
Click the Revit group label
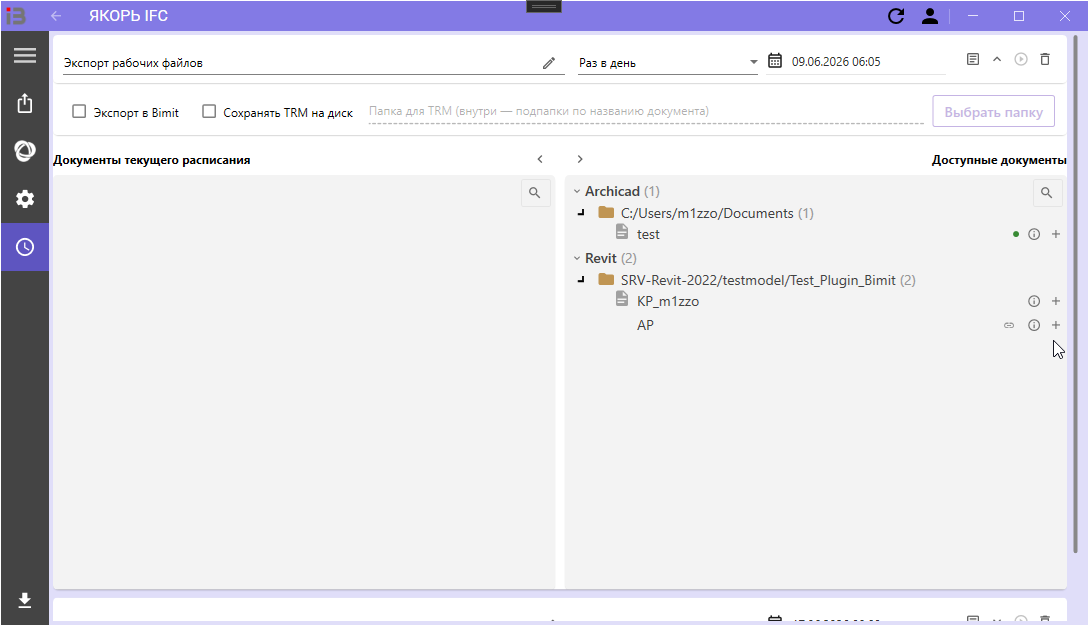click(x=601, y=258)
